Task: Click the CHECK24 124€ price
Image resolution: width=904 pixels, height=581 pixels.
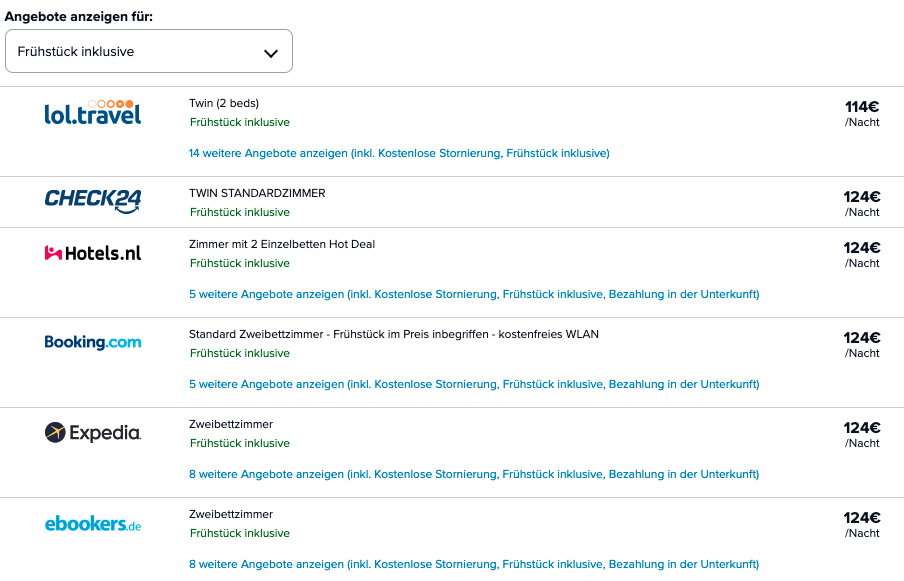Action: pos(861,197)
